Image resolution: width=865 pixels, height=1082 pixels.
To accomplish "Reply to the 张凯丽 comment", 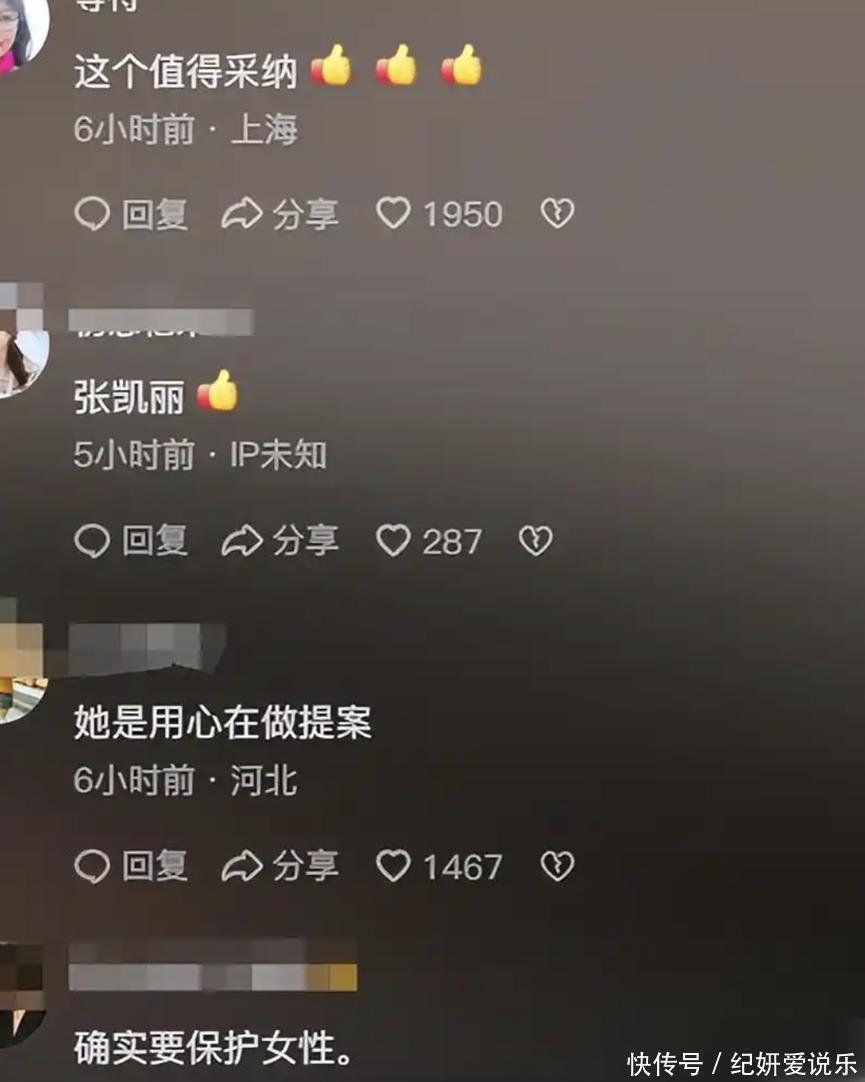I will pos(131,540).
